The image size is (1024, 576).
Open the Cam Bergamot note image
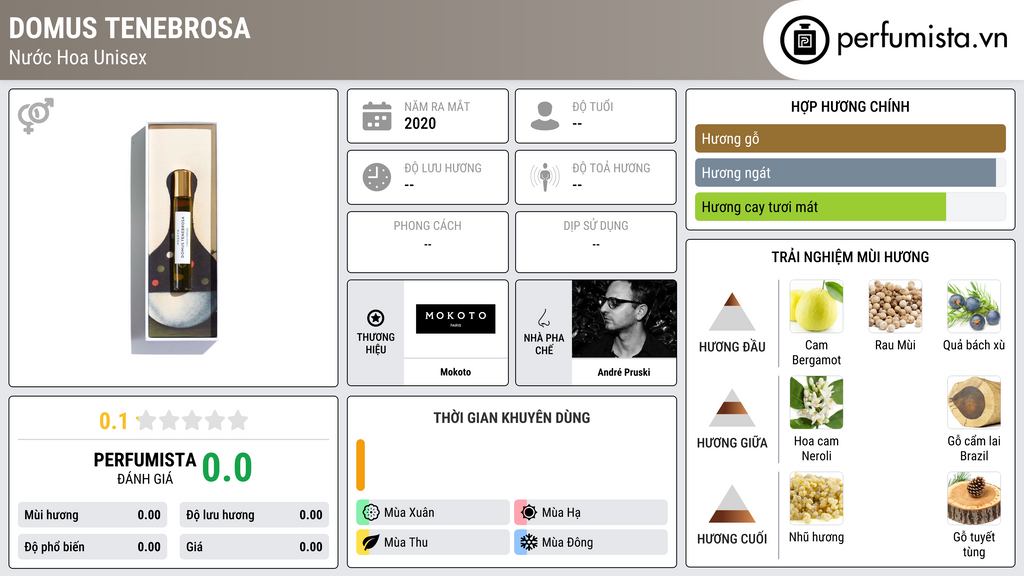click(816, 306)
